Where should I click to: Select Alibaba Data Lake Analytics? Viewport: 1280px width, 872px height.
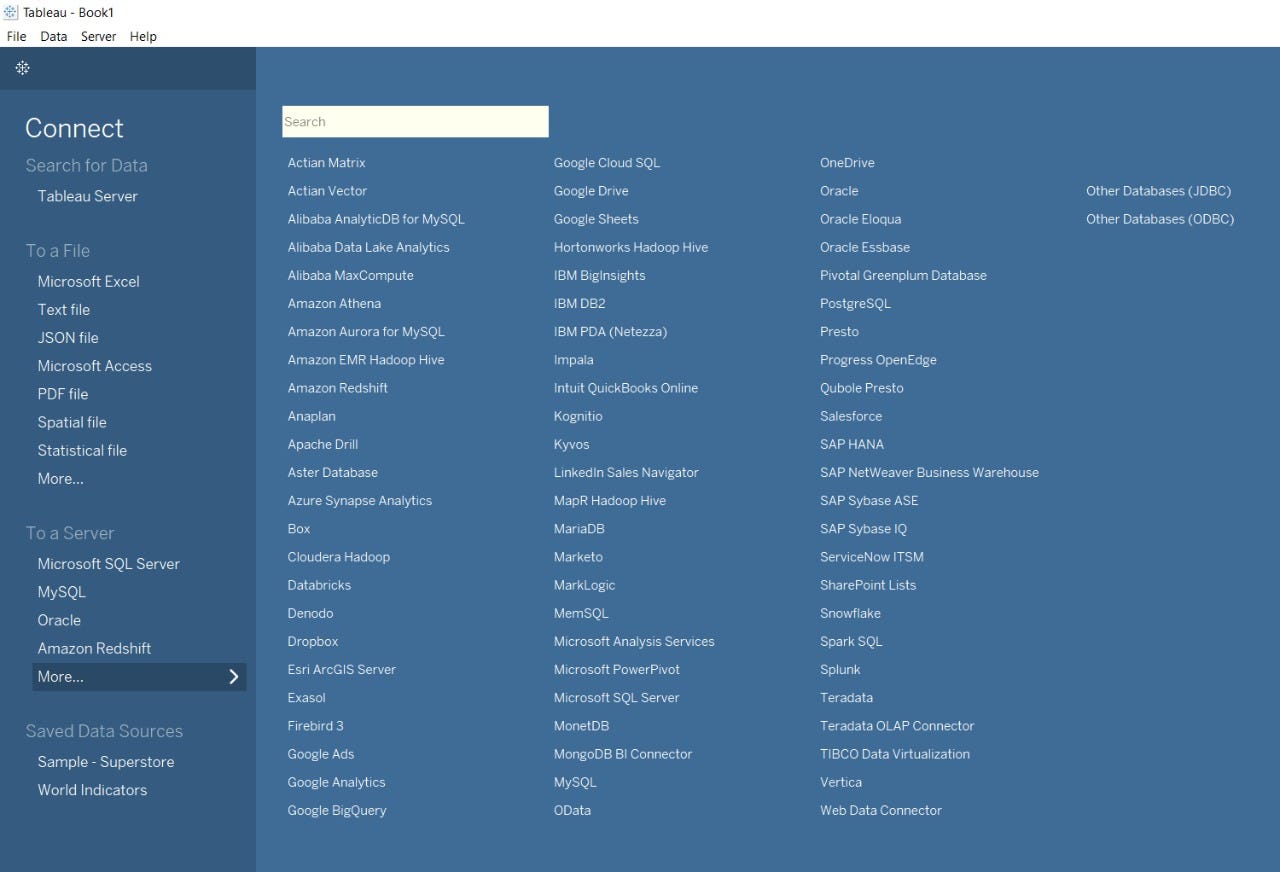click(x=369, y=247)
